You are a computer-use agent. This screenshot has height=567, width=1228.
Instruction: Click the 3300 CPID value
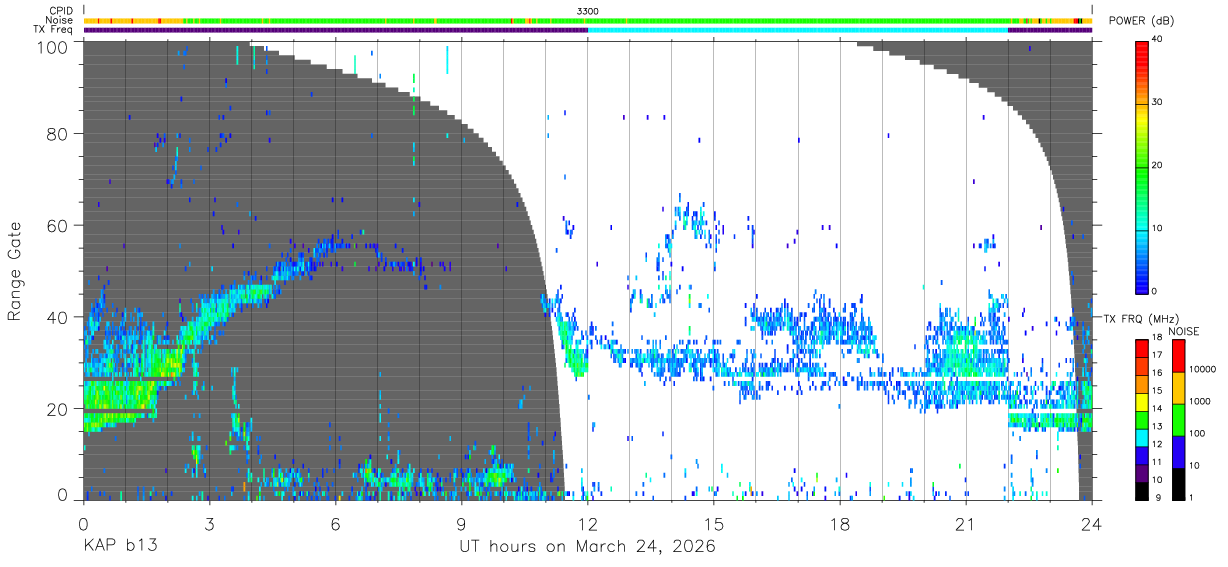coord(588,11)
